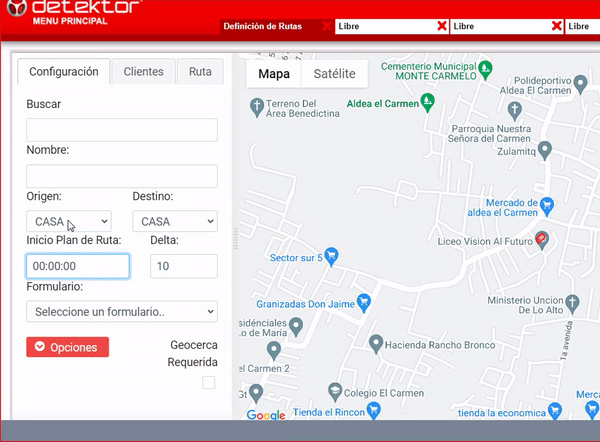Screen dimensions: 600x442
Task: Click the Gt location marker
Action: coord(256,393)
